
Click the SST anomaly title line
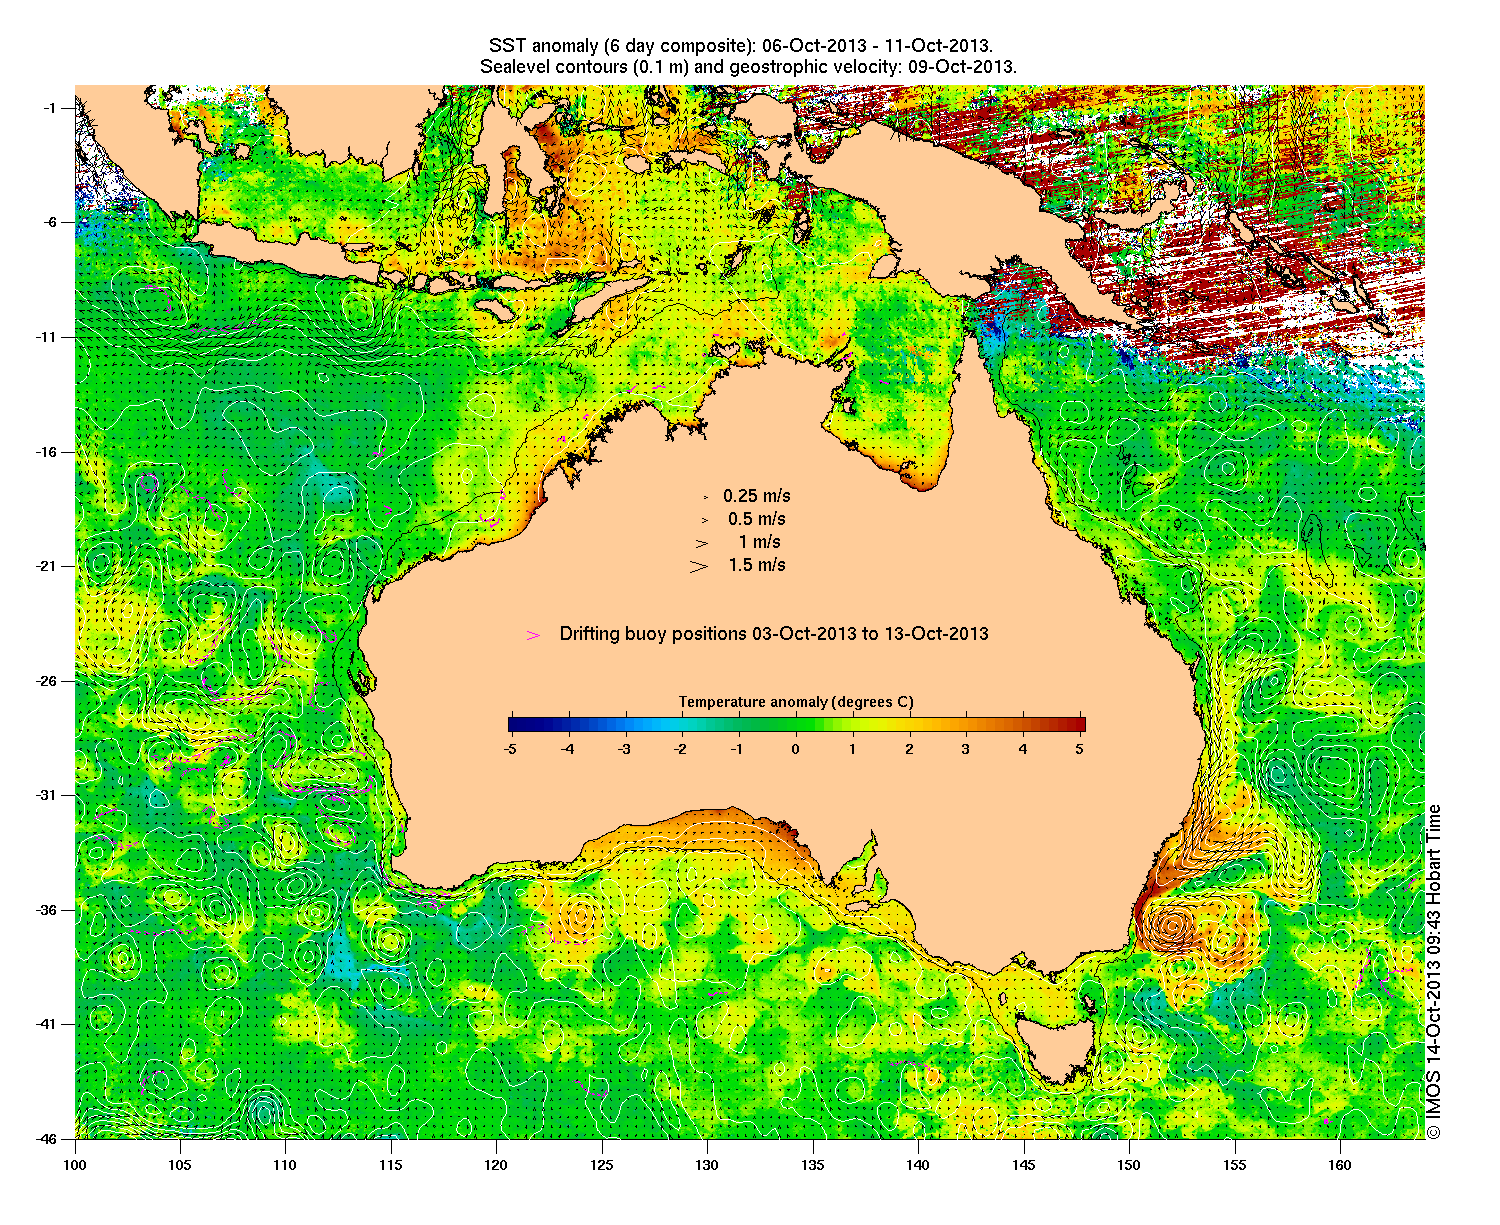(x=741, y=46)
